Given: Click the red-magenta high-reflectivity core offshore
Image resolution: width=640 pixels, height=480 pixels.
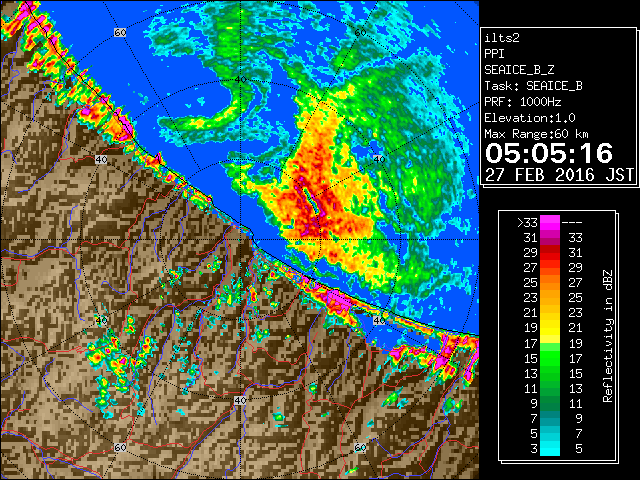Looking at the screenshot, I should pos(312,206).
